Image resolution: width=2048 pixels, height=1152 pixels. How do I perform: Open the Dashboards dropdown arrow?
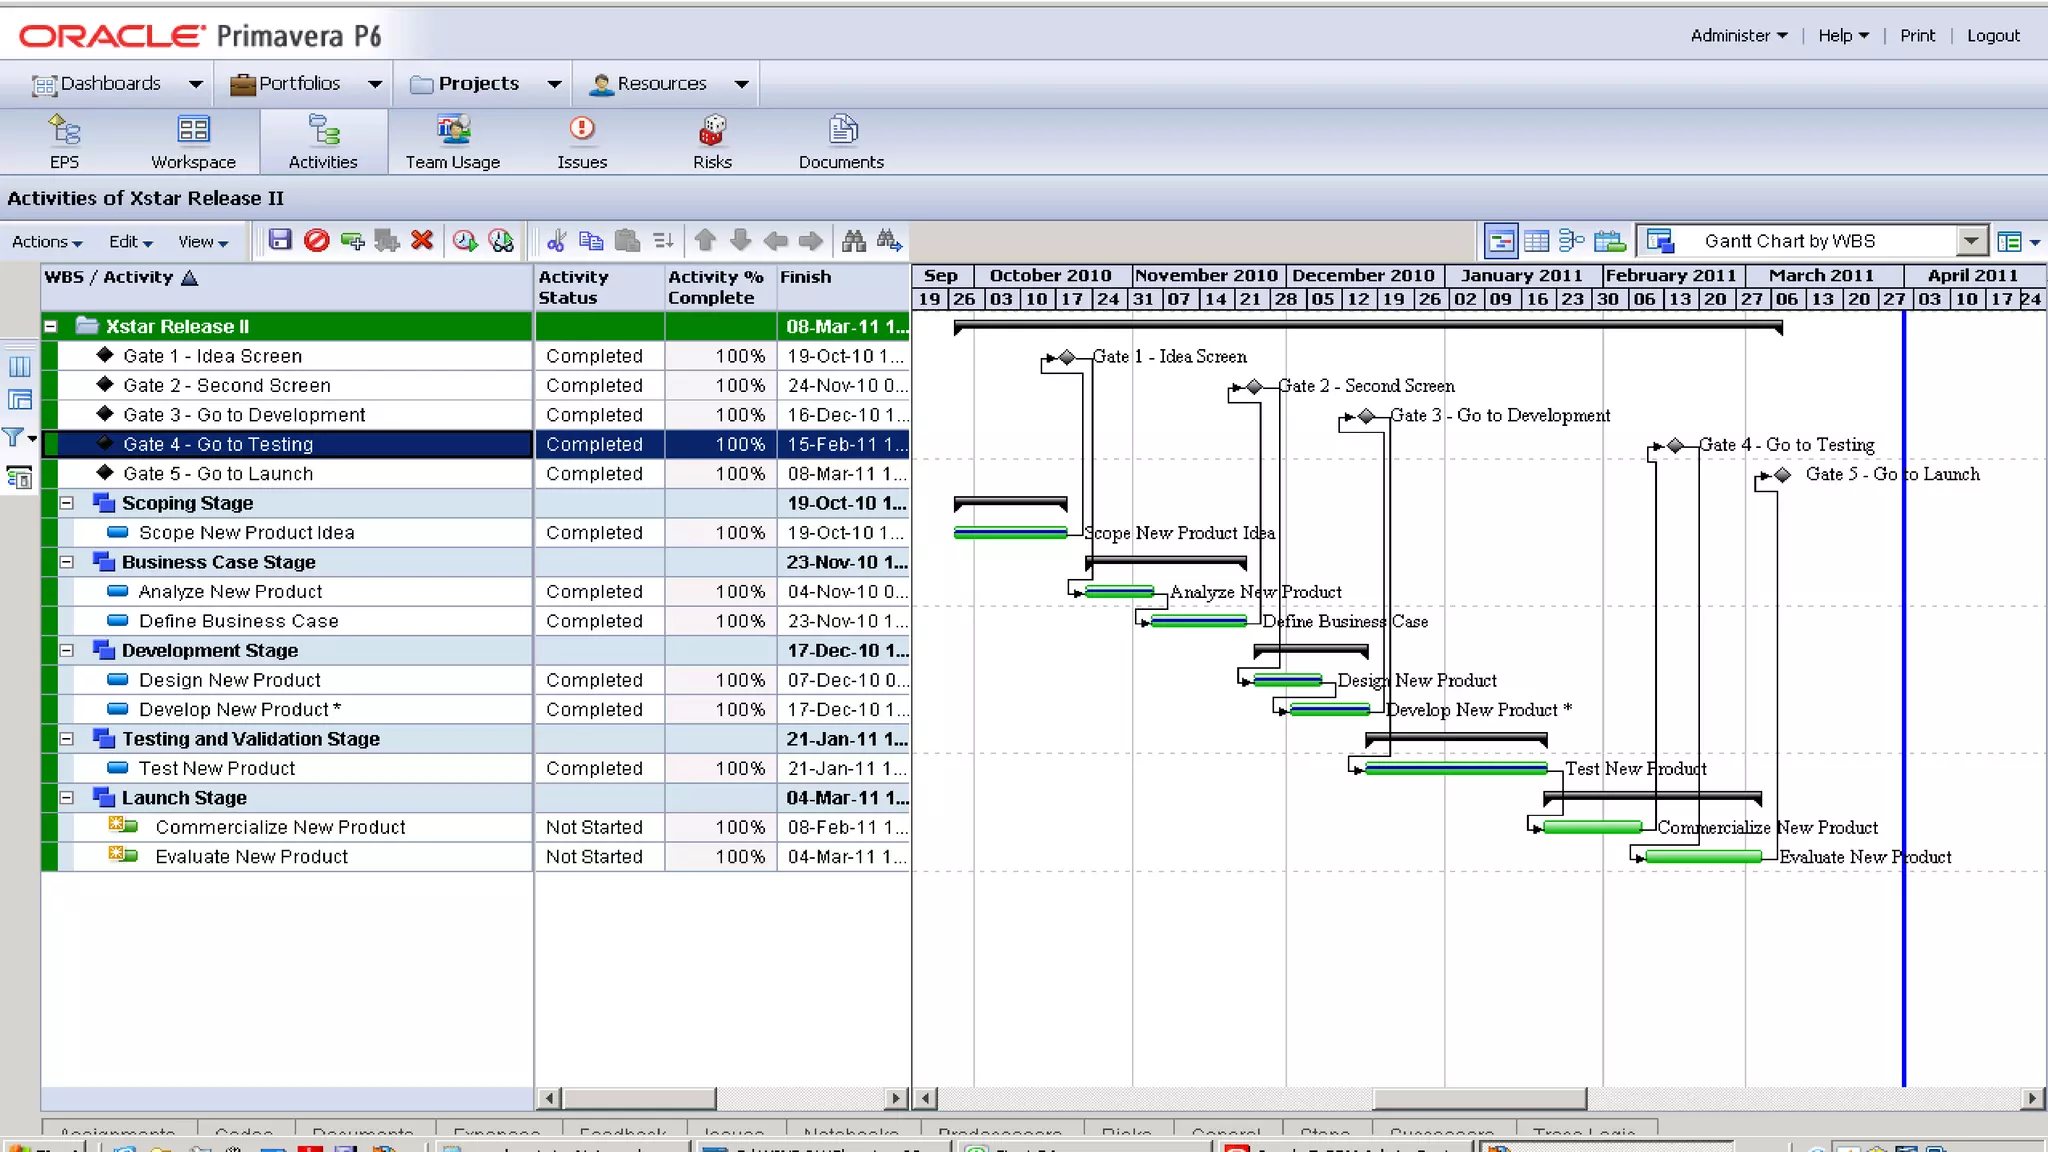196,84
